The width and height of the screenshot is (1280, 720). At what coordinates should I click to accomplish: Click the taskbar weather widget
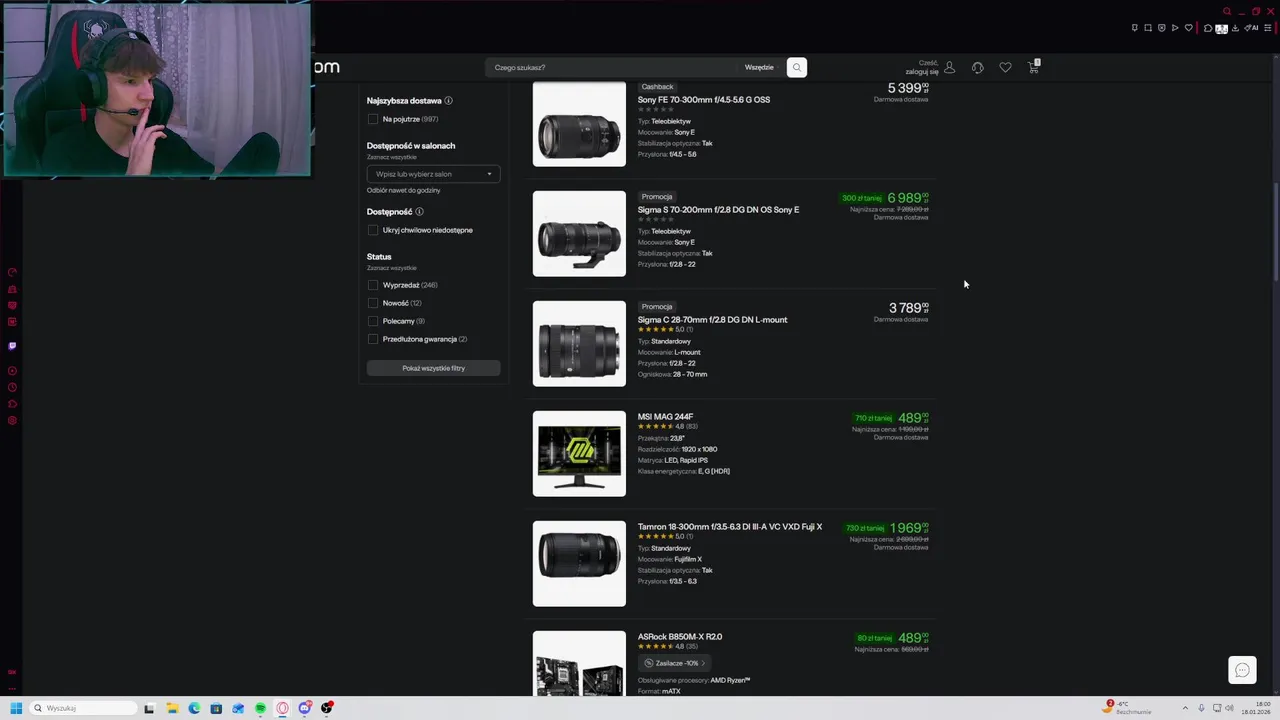tap(1128, 707)
